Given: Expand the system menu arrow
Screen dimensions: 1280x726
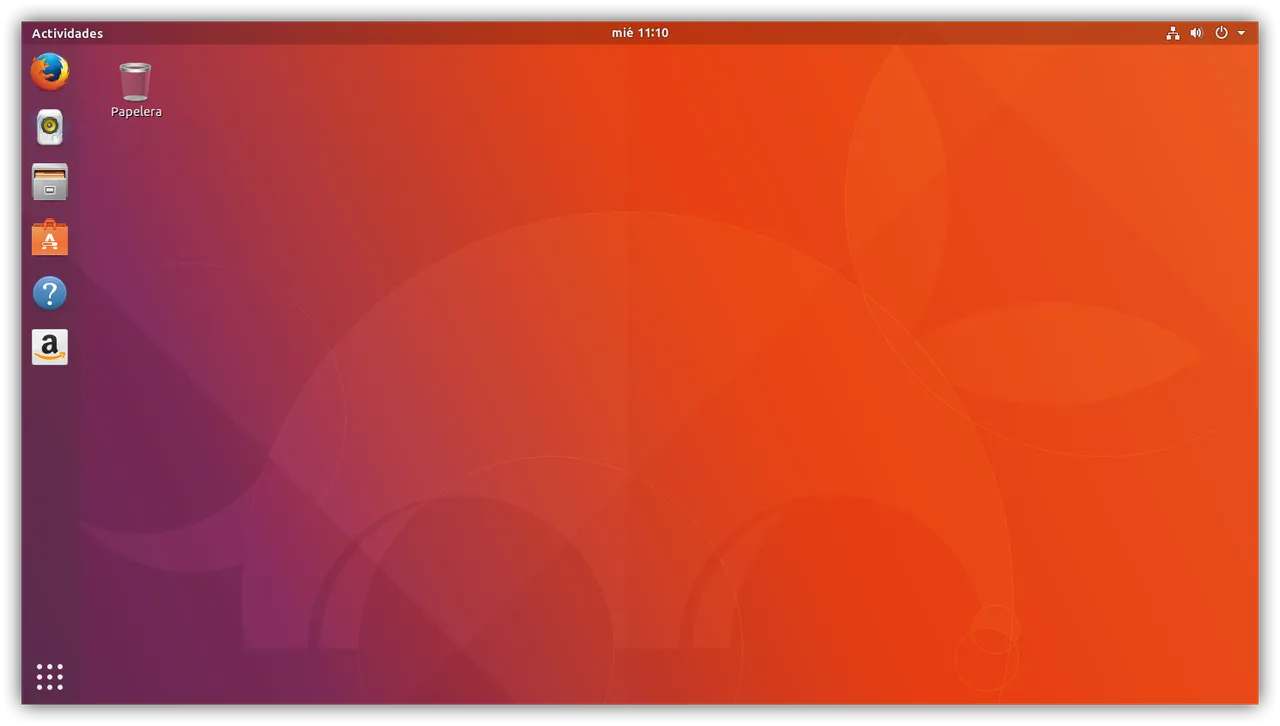Looking at the screenshot, I should 1241,33.
